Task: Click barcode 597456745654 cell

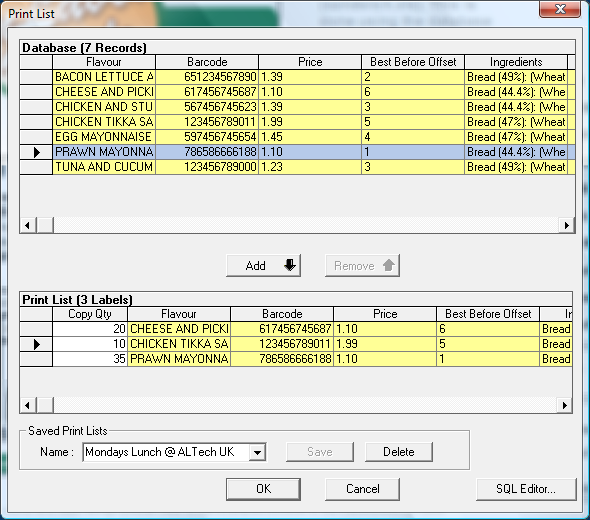Action: click(207, 137)
